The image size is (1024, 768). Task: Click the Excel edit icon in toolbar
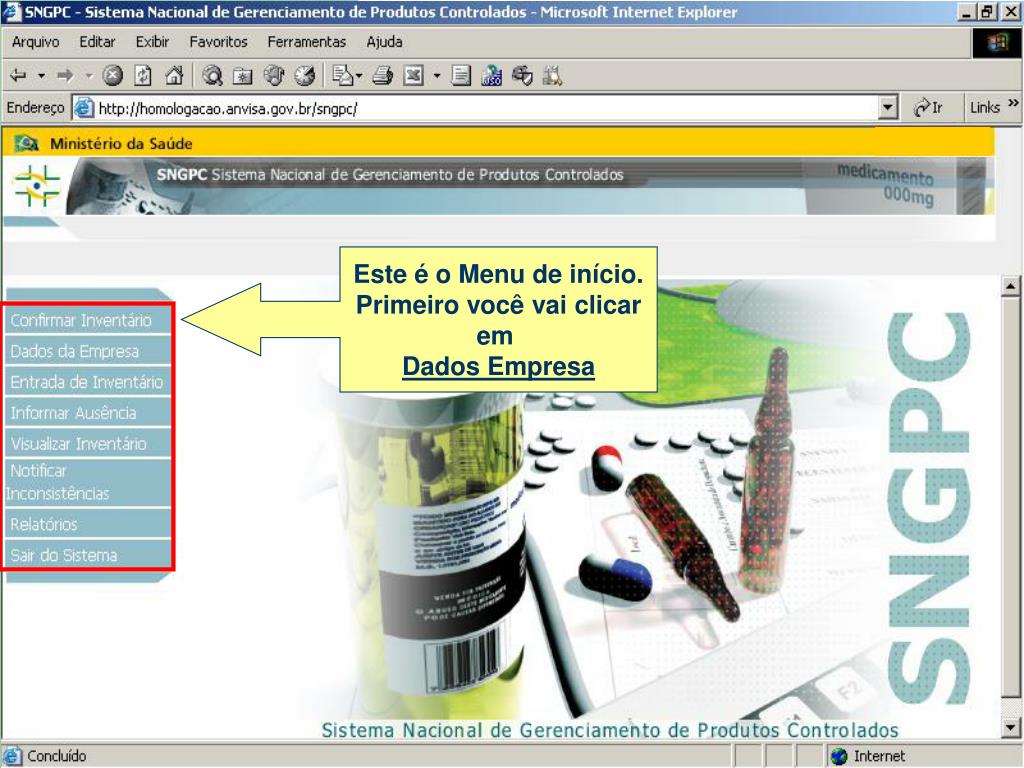413,76
